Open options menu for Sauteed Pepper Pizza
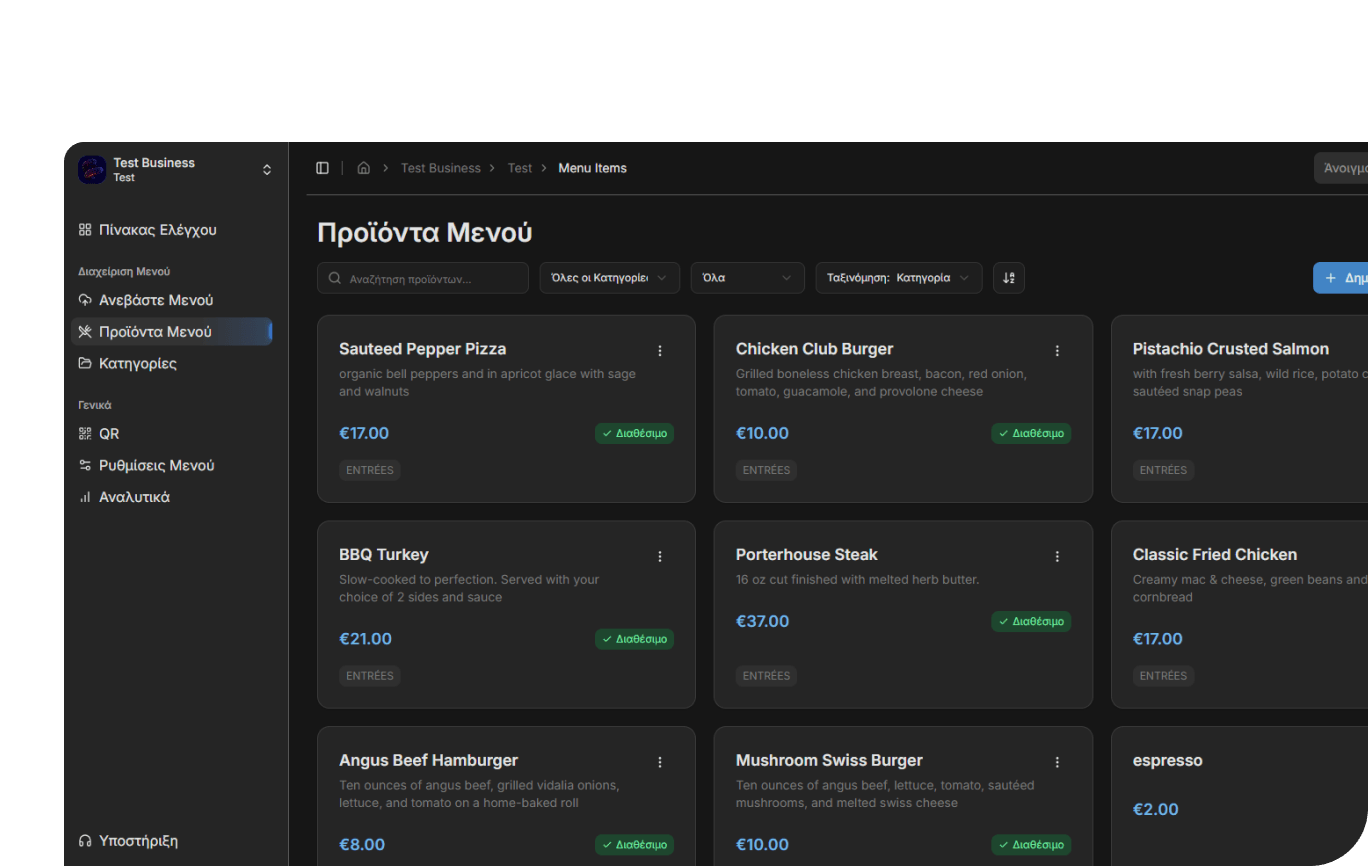1368x866 pixels. (660, 350)
